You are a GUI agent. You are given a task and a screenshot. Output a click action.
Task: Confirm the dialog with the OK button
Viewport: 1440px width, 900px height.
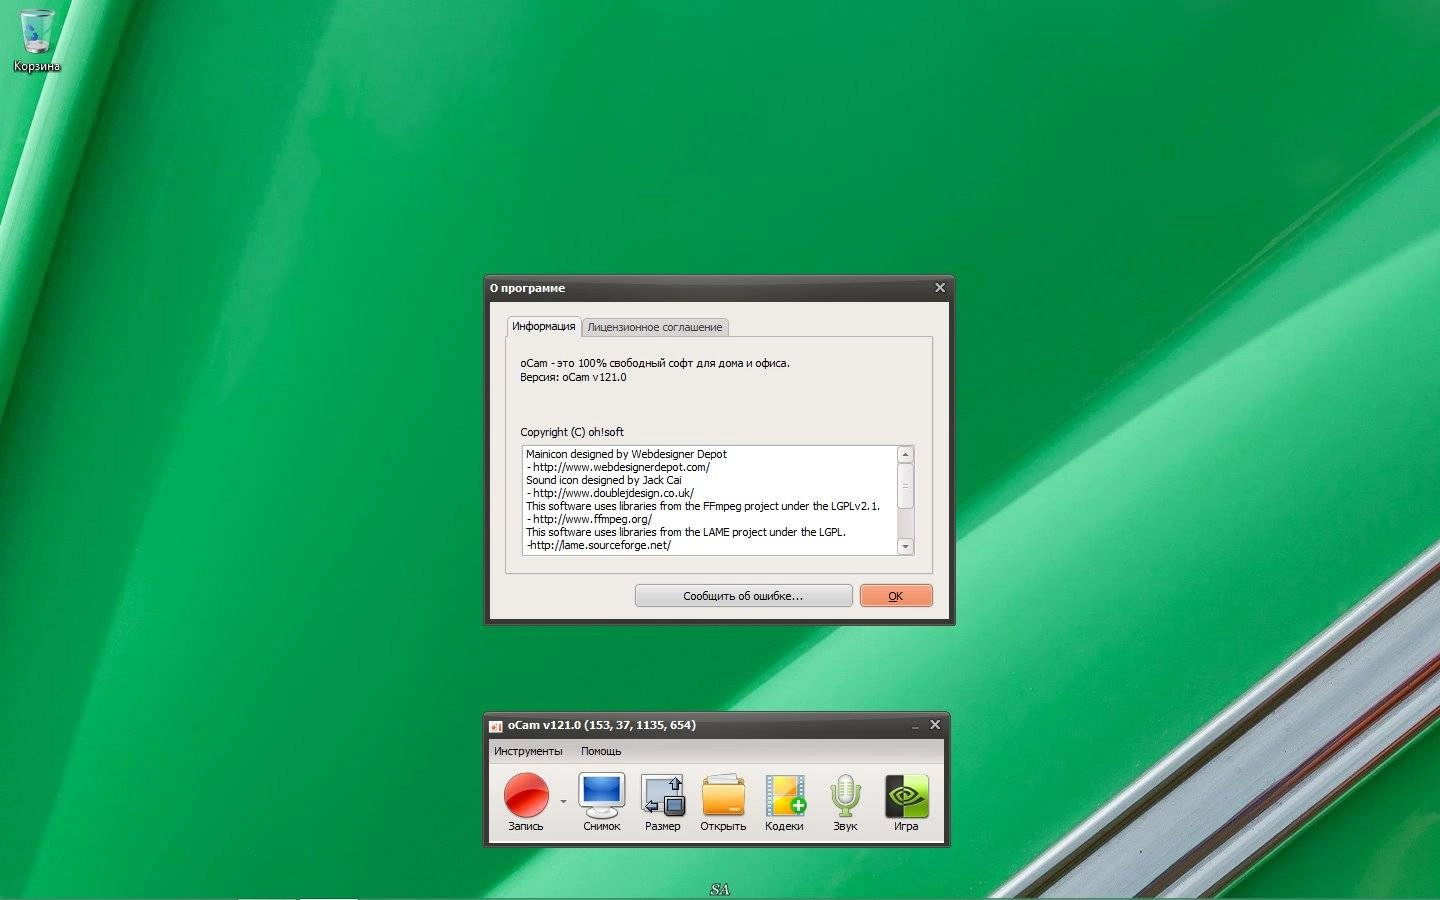896,596
